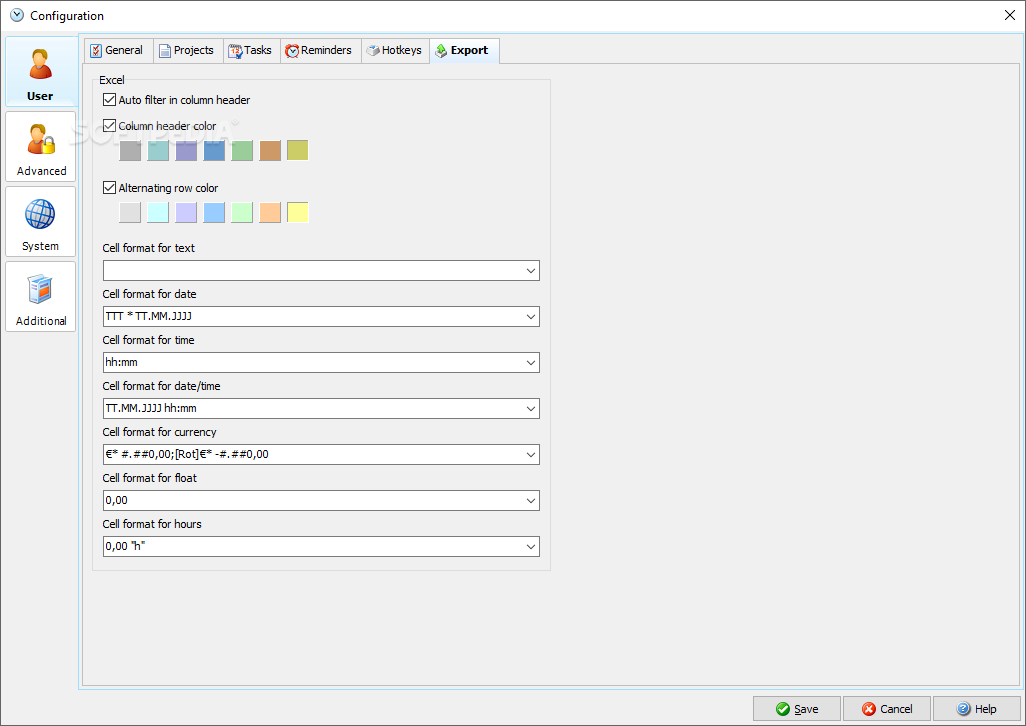Switch to the Projects tab
1026x726 pixels.
tap(188, 50)
